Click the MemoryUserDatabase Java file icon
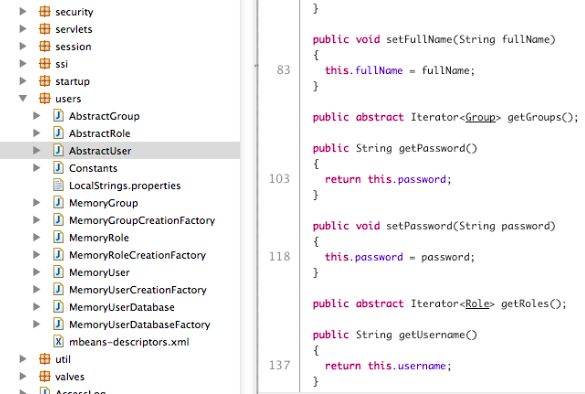This screenshot has width=585, height=394. click(x=58, y=307)
